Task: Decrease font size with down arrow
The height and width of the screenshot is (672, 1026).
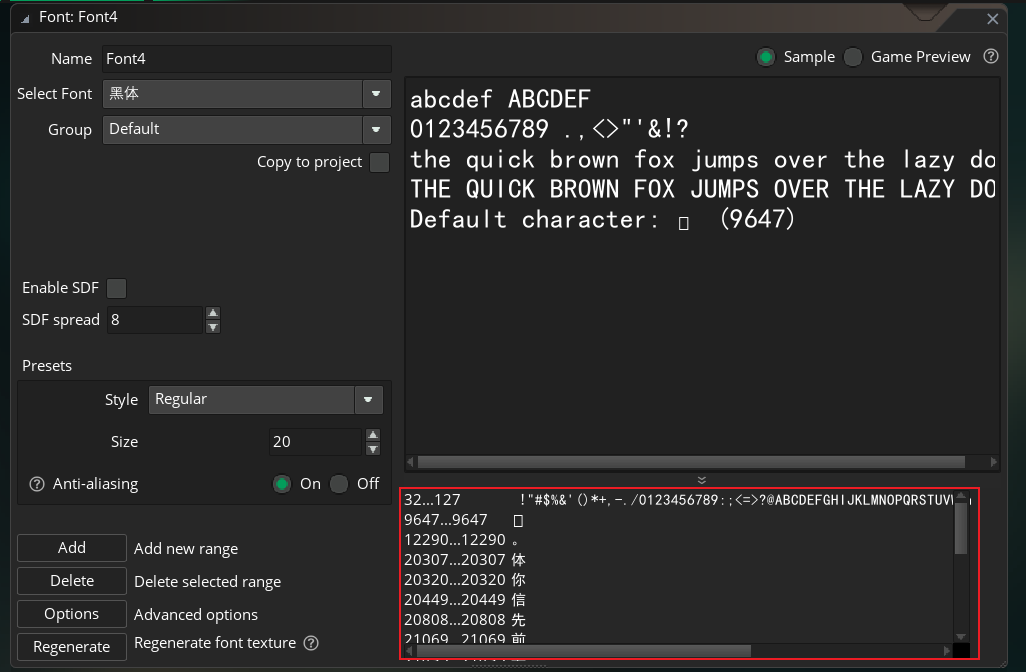Action: [x=373, y=449]
